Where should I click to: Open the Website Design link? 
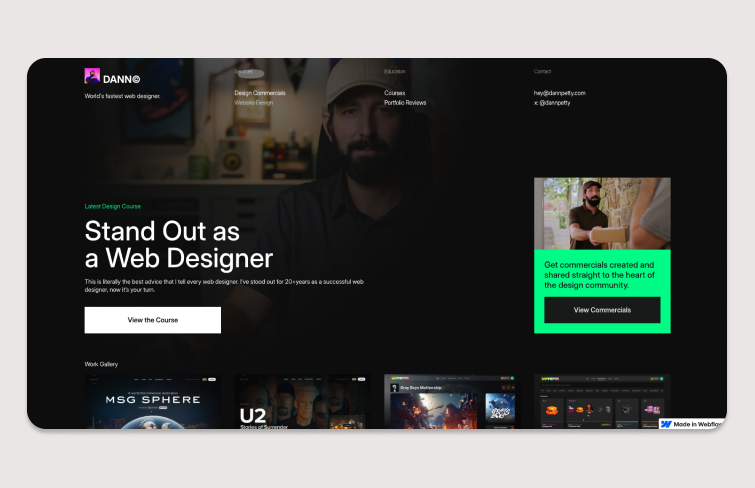click(254, 103)
